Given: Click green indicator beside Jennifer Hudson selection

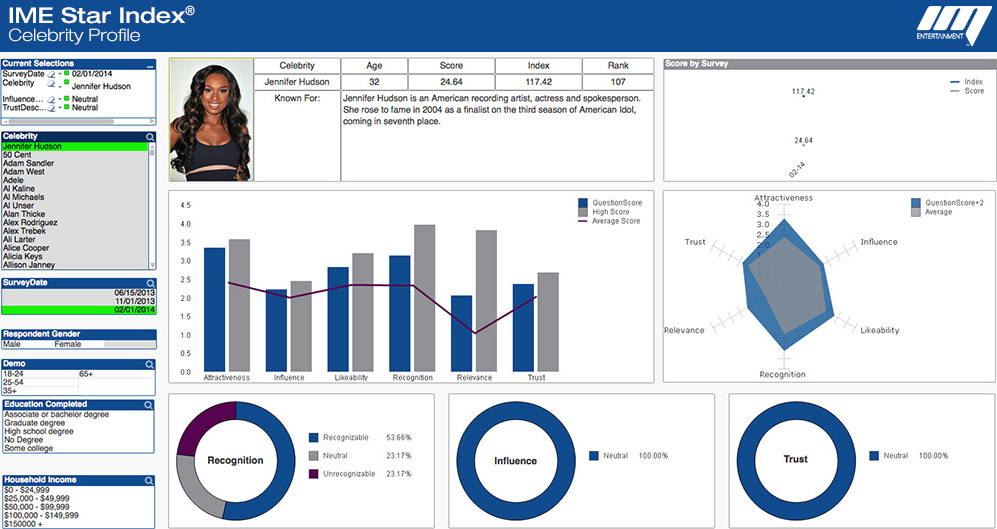Looking at the screenshot, I should 66,83.
